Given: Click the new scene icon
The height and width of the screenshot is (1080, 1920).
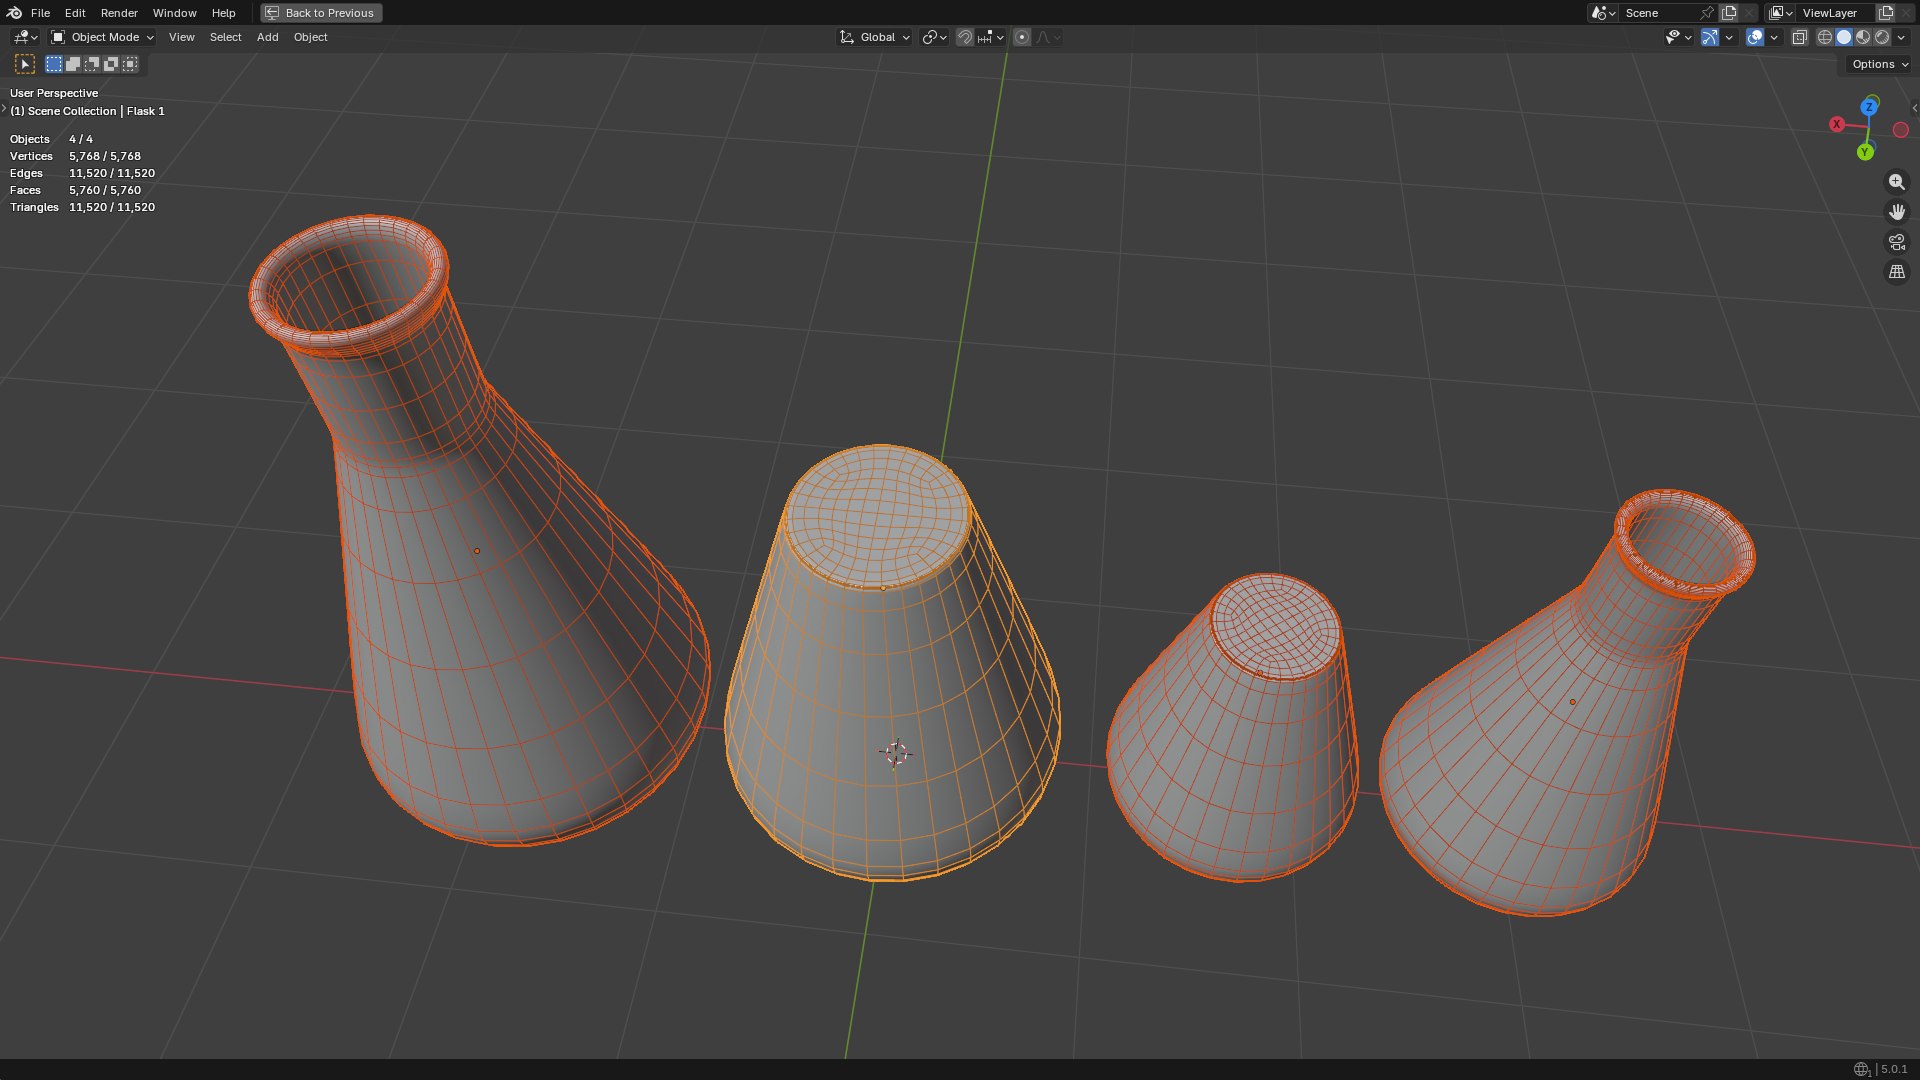Looking at the screenshot, I should [1729, 13].
